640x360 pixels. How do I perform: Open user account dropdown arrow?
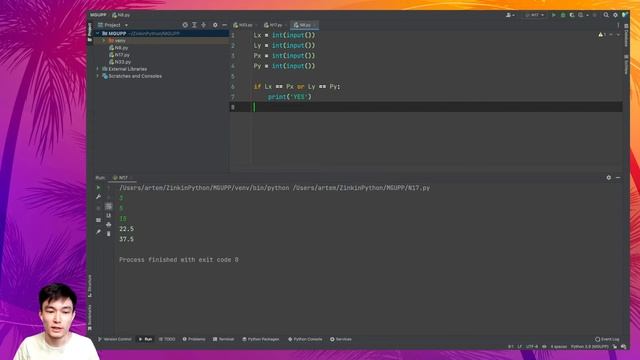(x=513, y=15)
